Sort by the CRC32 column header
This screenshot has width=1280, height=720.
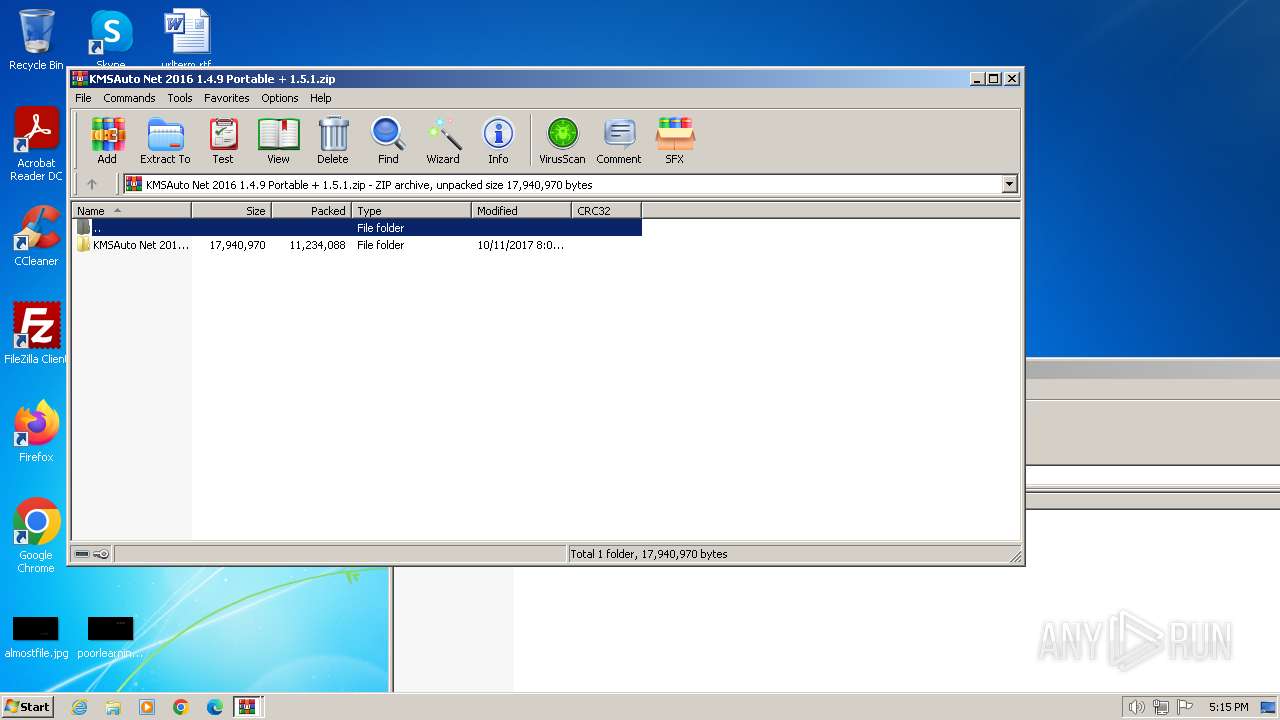pyautogui.click(x=607, y=211)
